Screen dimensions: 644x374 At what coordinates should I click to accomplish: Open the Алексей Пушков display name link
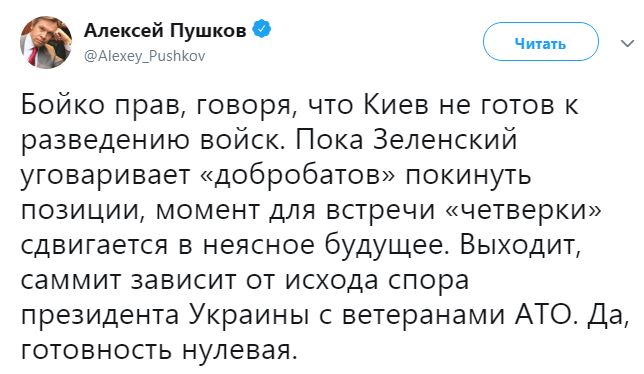pos(165,30)
